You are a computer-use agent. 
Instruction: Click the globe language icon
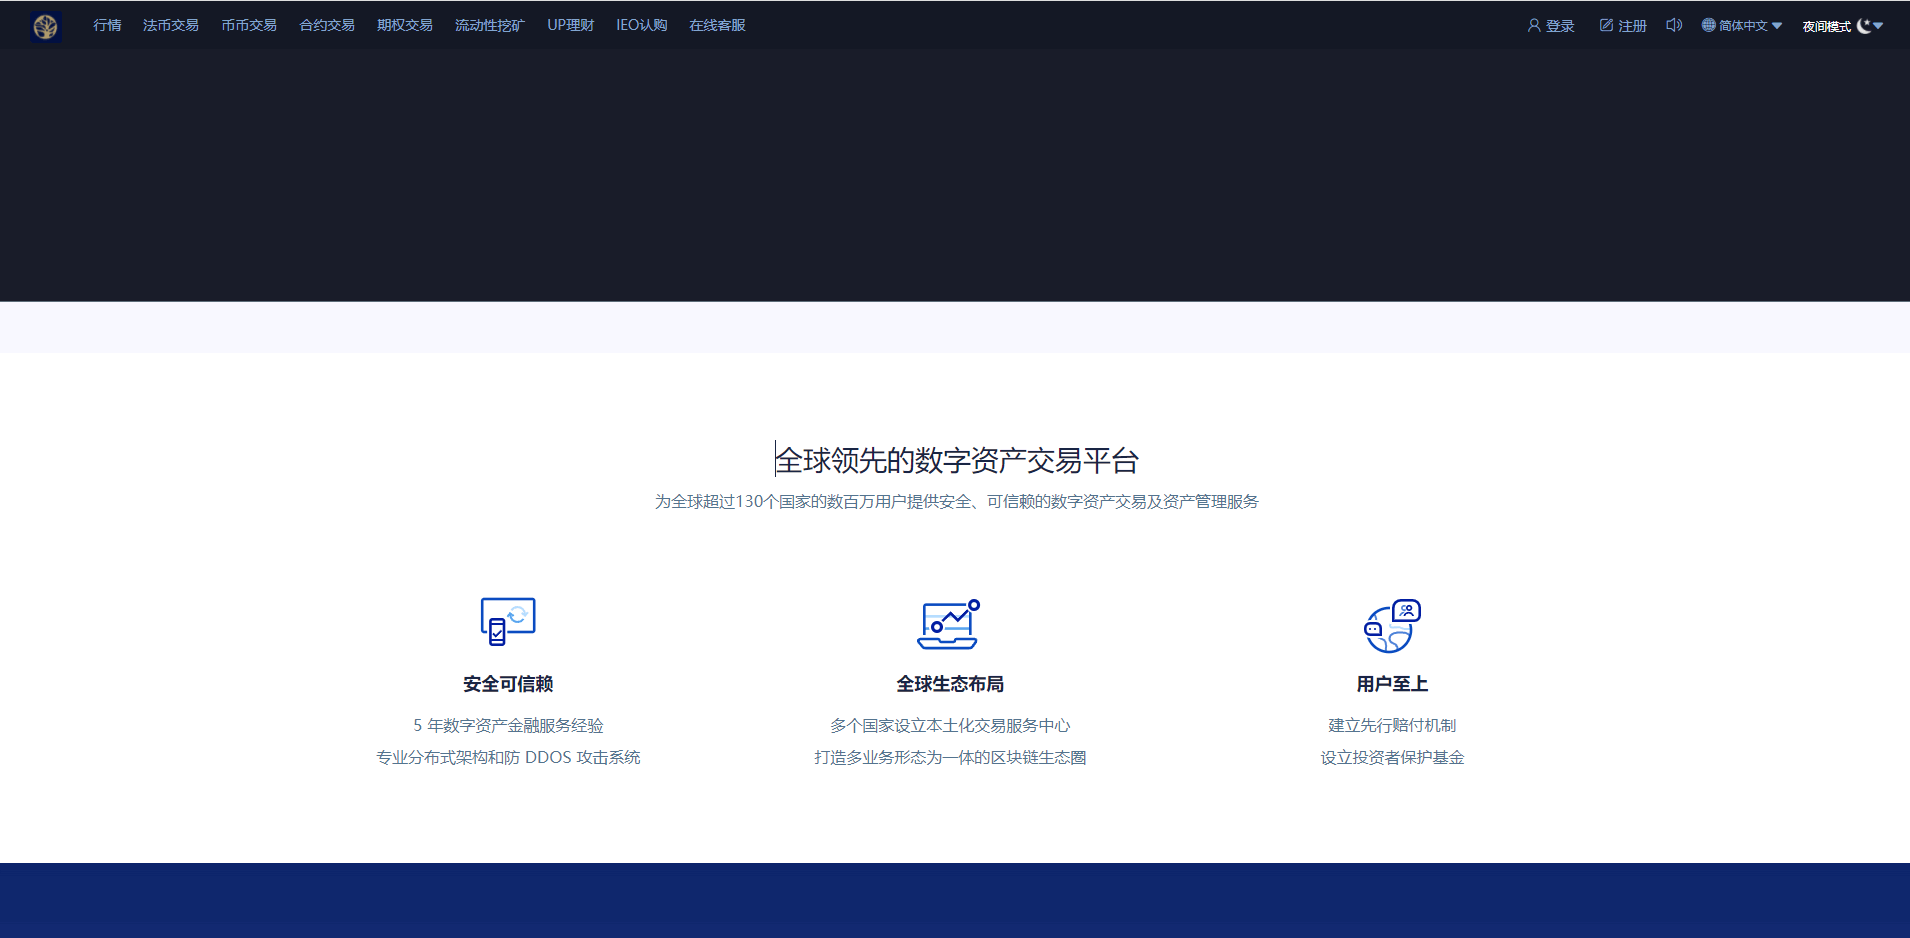[1708, 25]
